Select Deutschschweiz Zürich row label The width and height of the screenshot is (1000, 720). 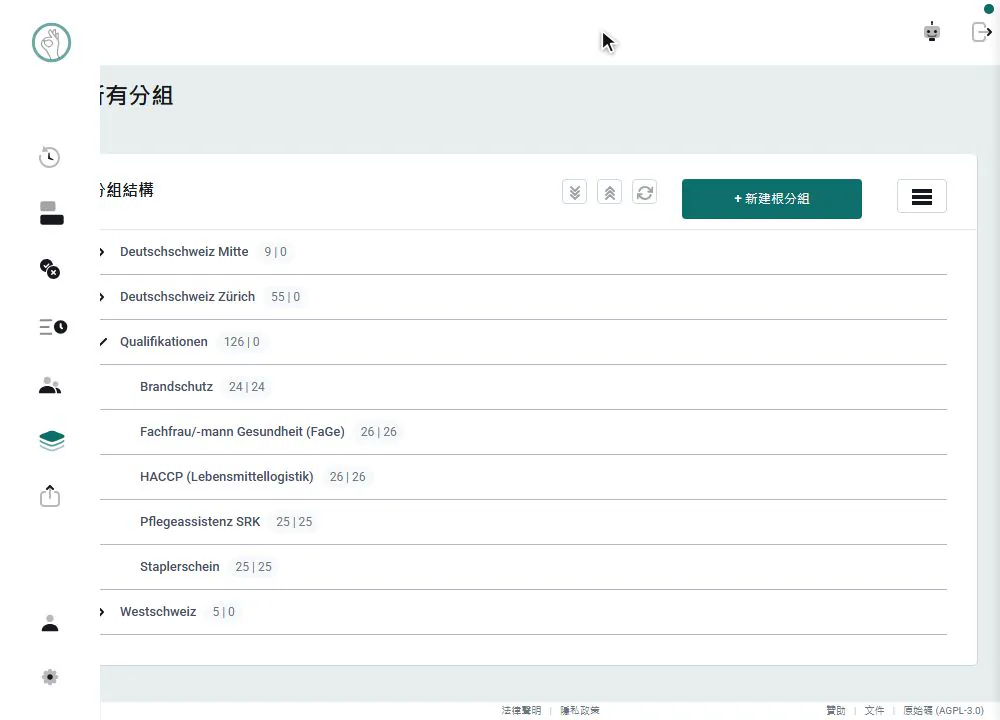(x=188, y=297)
